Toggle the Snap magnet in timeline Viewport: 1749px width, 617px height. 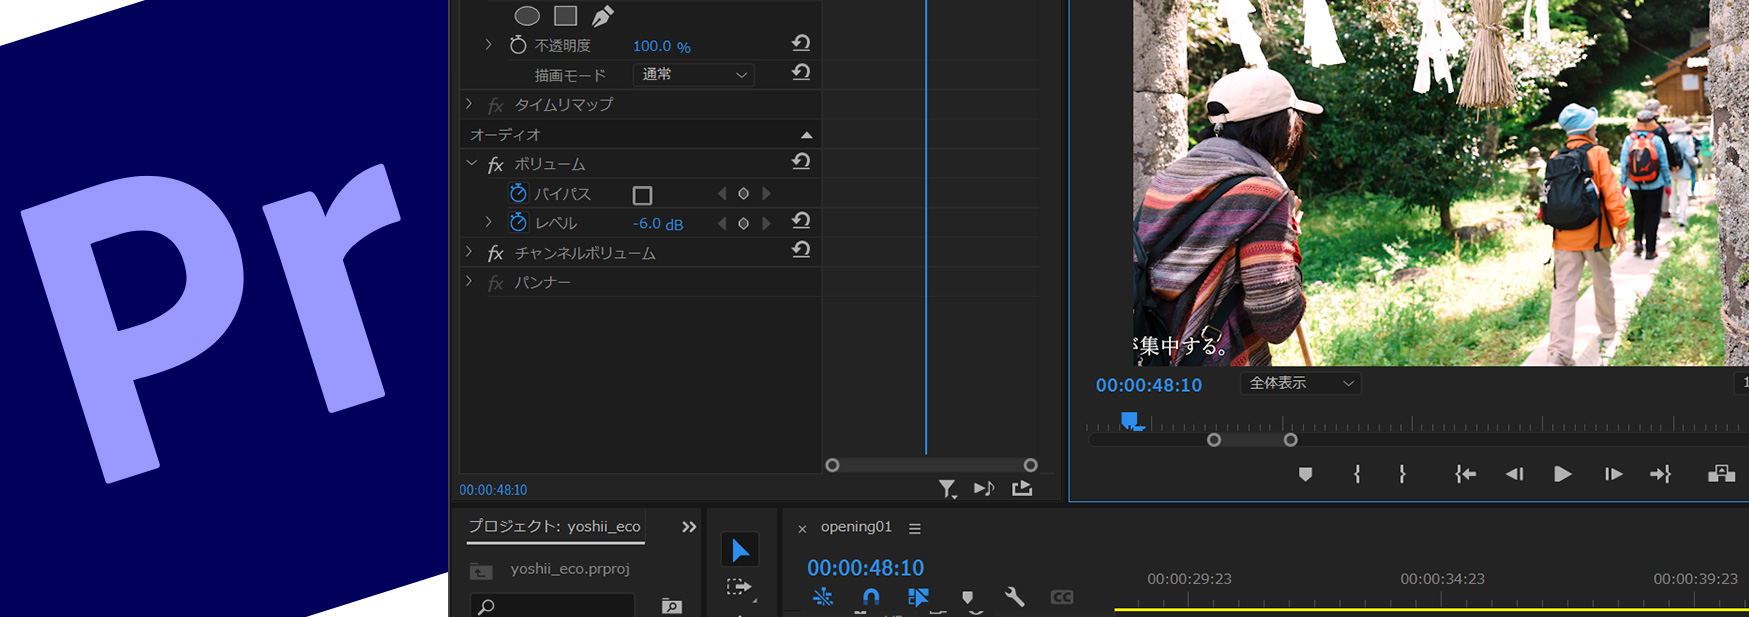coord(871,597)
